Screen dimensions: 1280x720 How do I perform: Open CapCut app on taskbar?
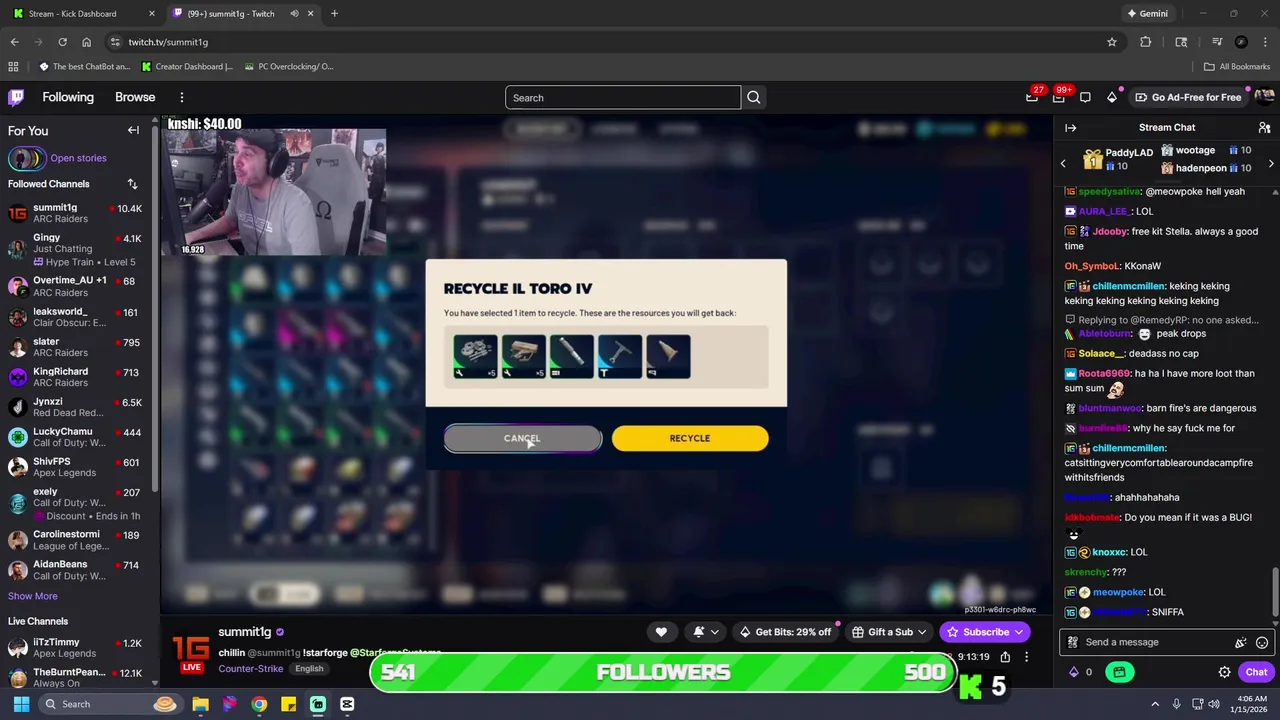click(x=347, y=704)
